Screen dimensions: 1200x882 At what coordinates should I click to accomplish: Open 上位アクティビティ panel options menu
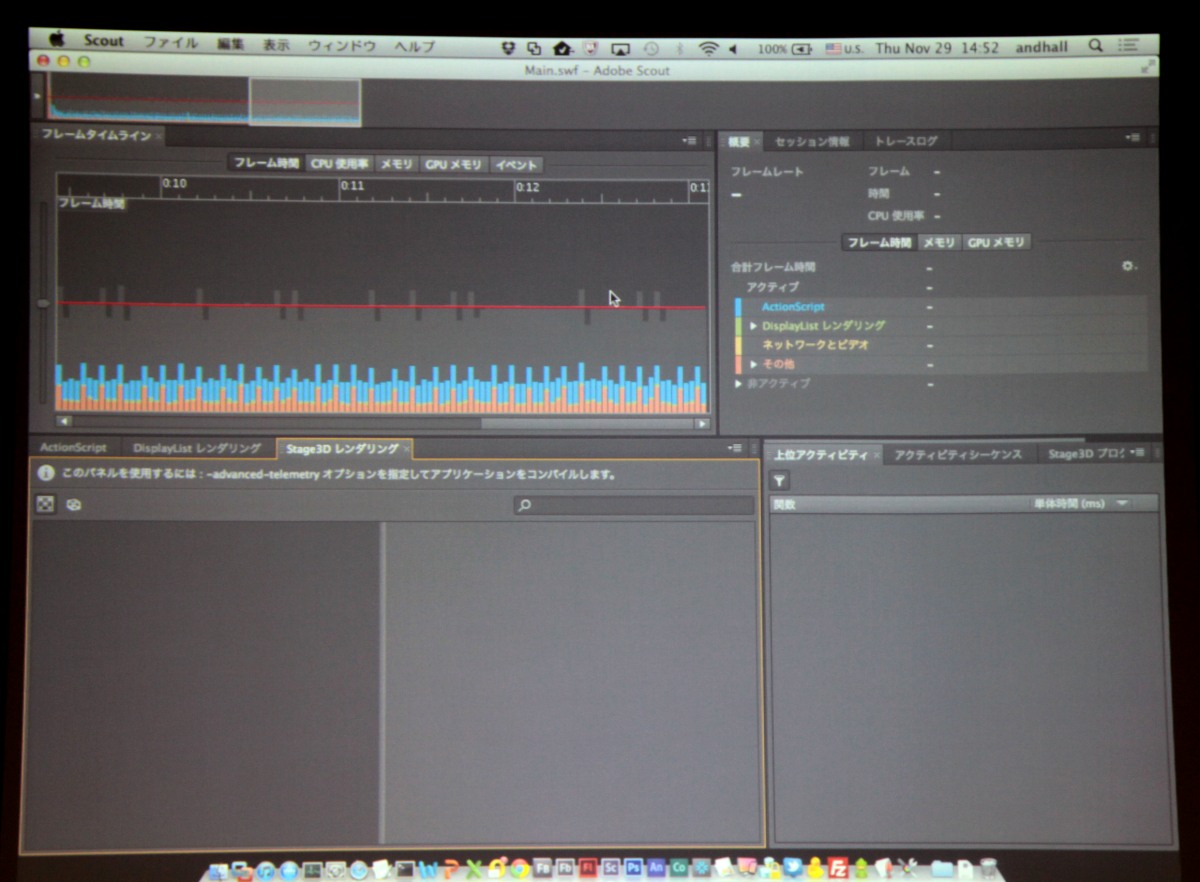click(x=1135, y=453)
